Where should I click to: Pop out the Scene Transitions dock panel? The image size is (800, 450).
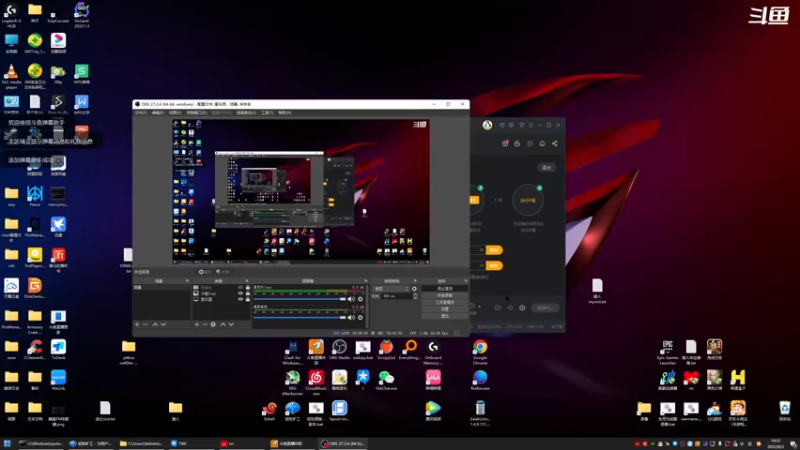coord(415,281)
